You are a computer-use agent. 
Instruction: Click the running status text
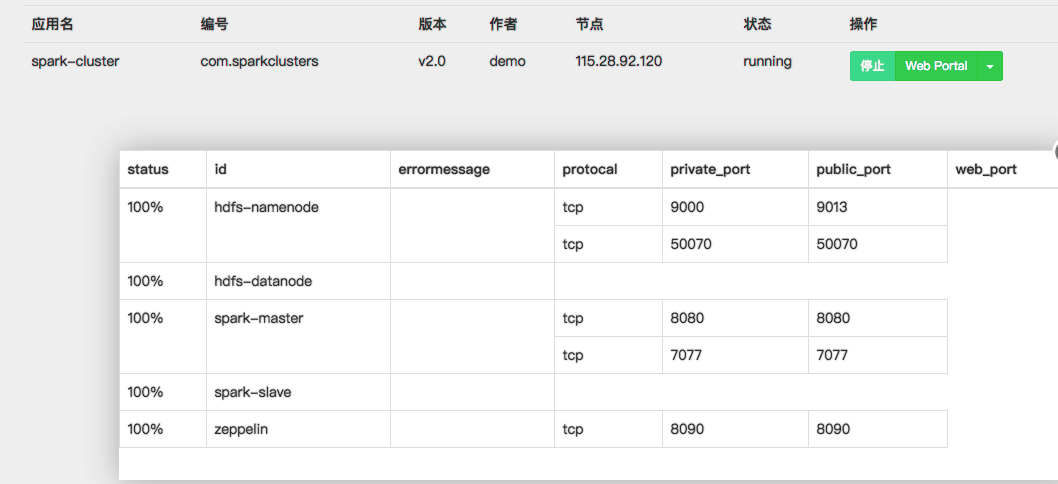[767, 61]
